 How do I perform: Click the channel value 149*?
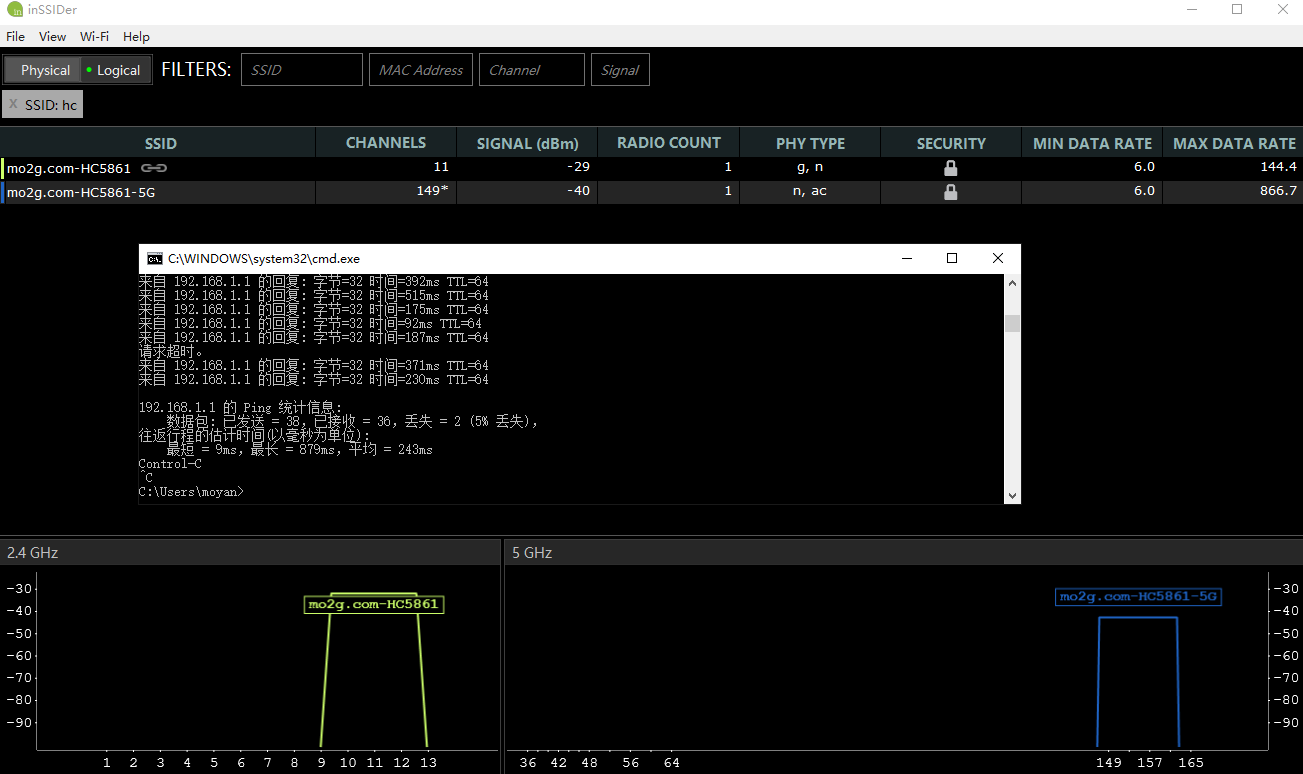point(432,191)
